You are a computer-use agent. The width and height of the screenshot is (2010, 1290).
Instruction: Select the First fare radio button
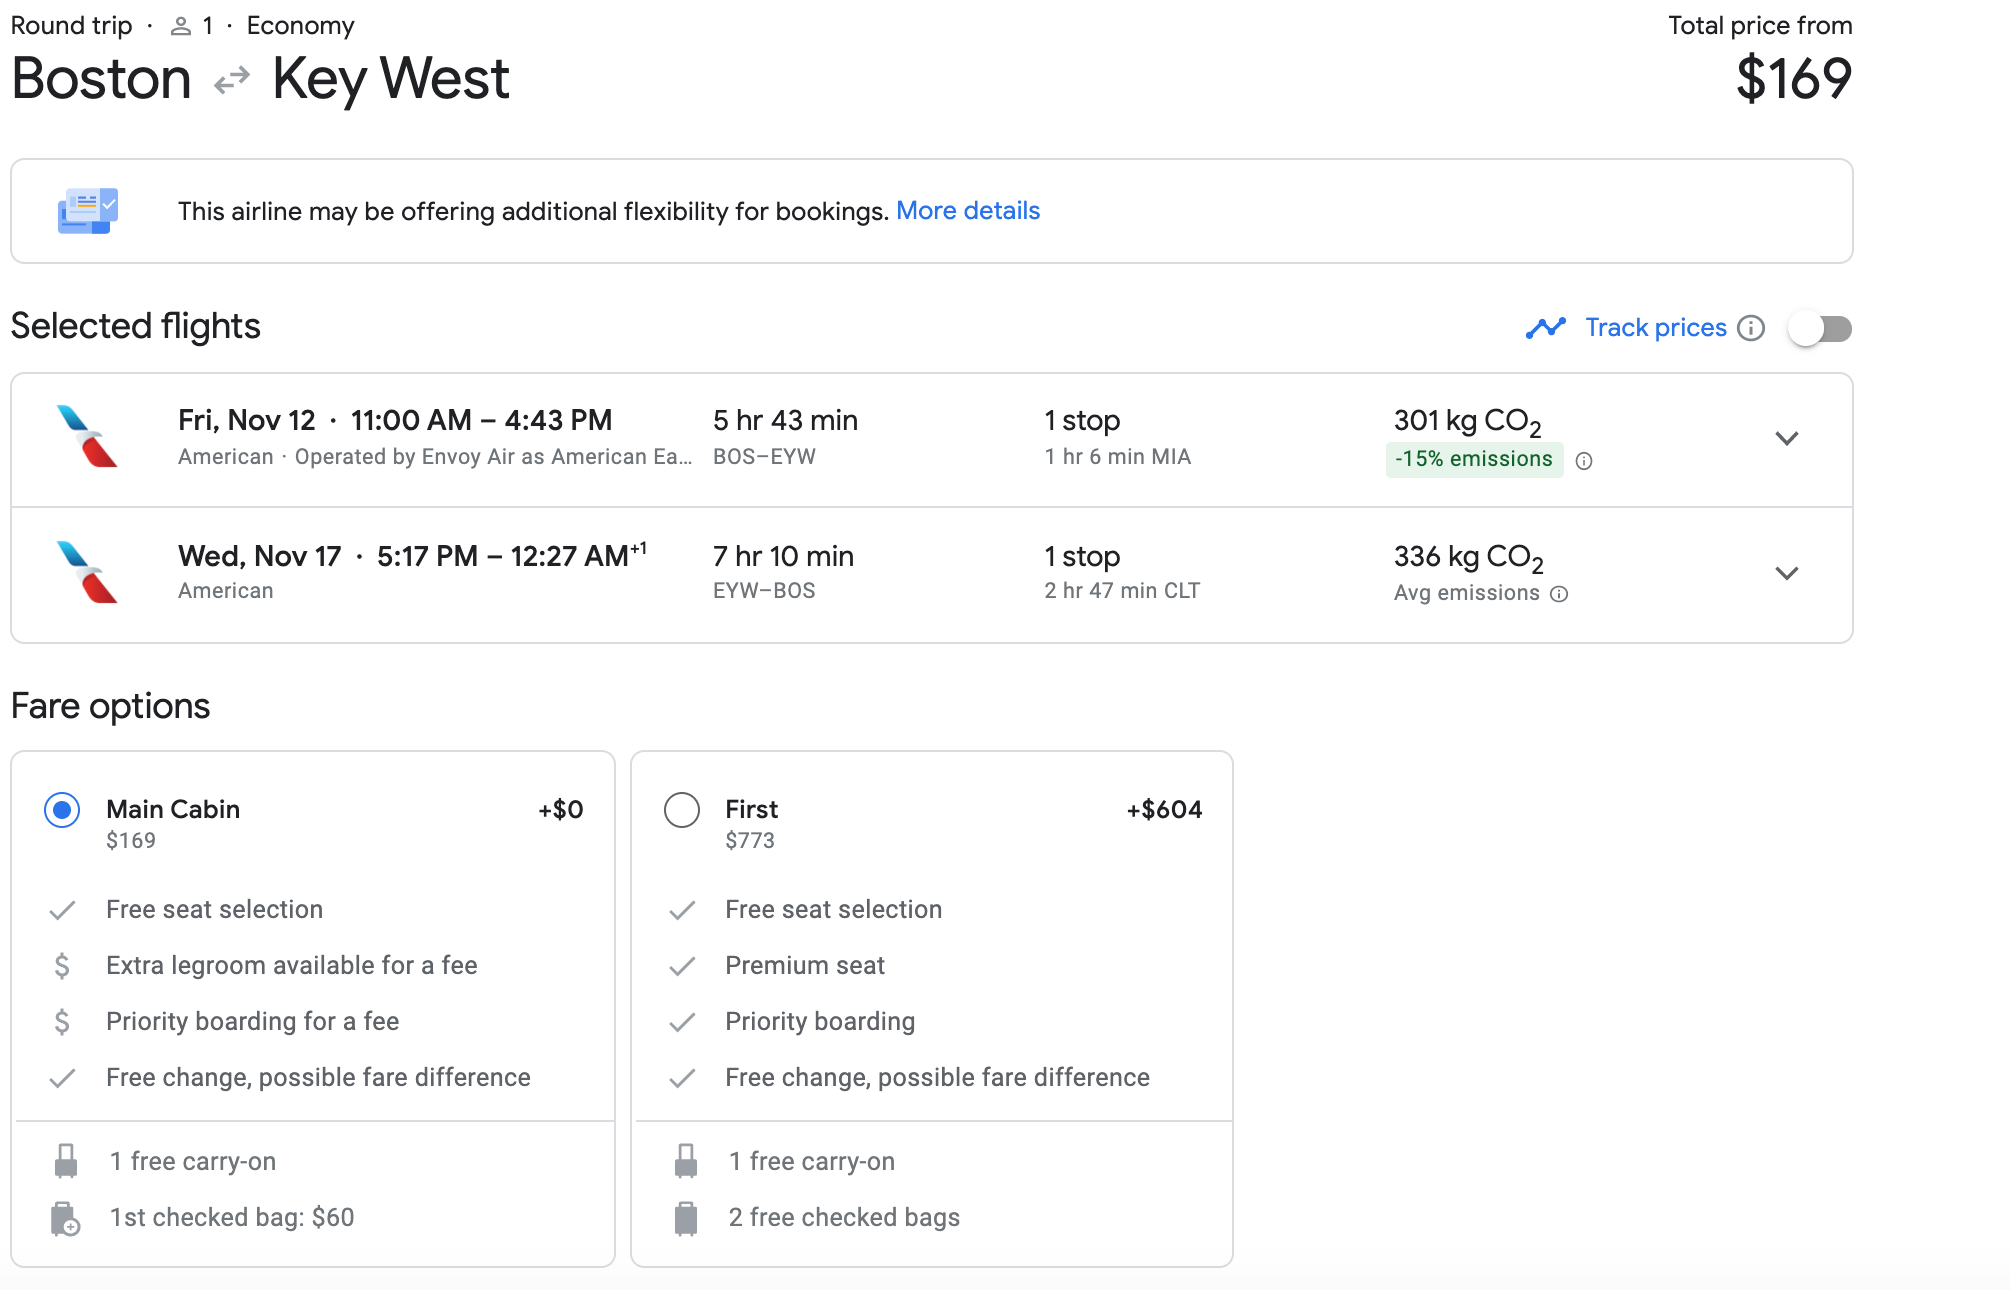click(x=682, y=810)
